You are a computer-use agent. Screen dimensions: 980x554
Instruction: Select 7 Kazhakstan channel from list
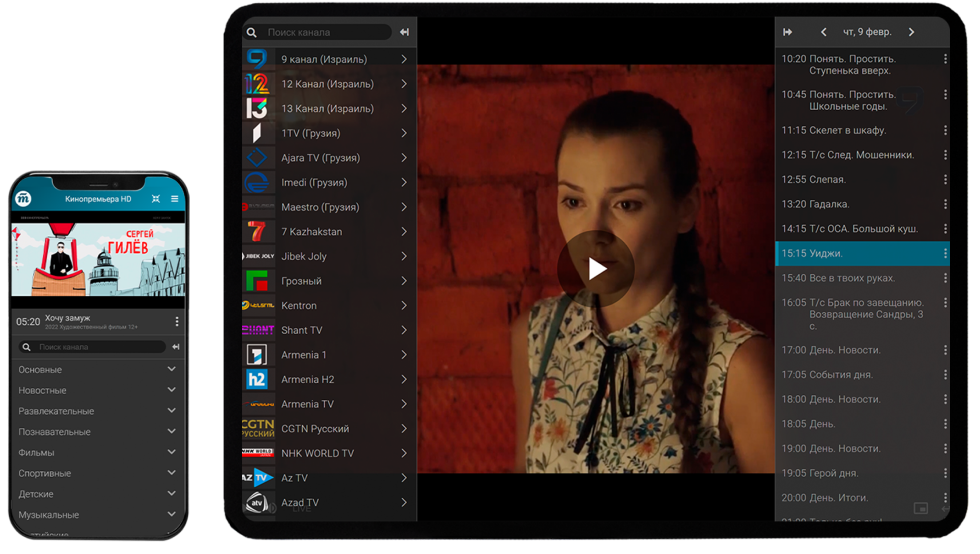[328, 232]
